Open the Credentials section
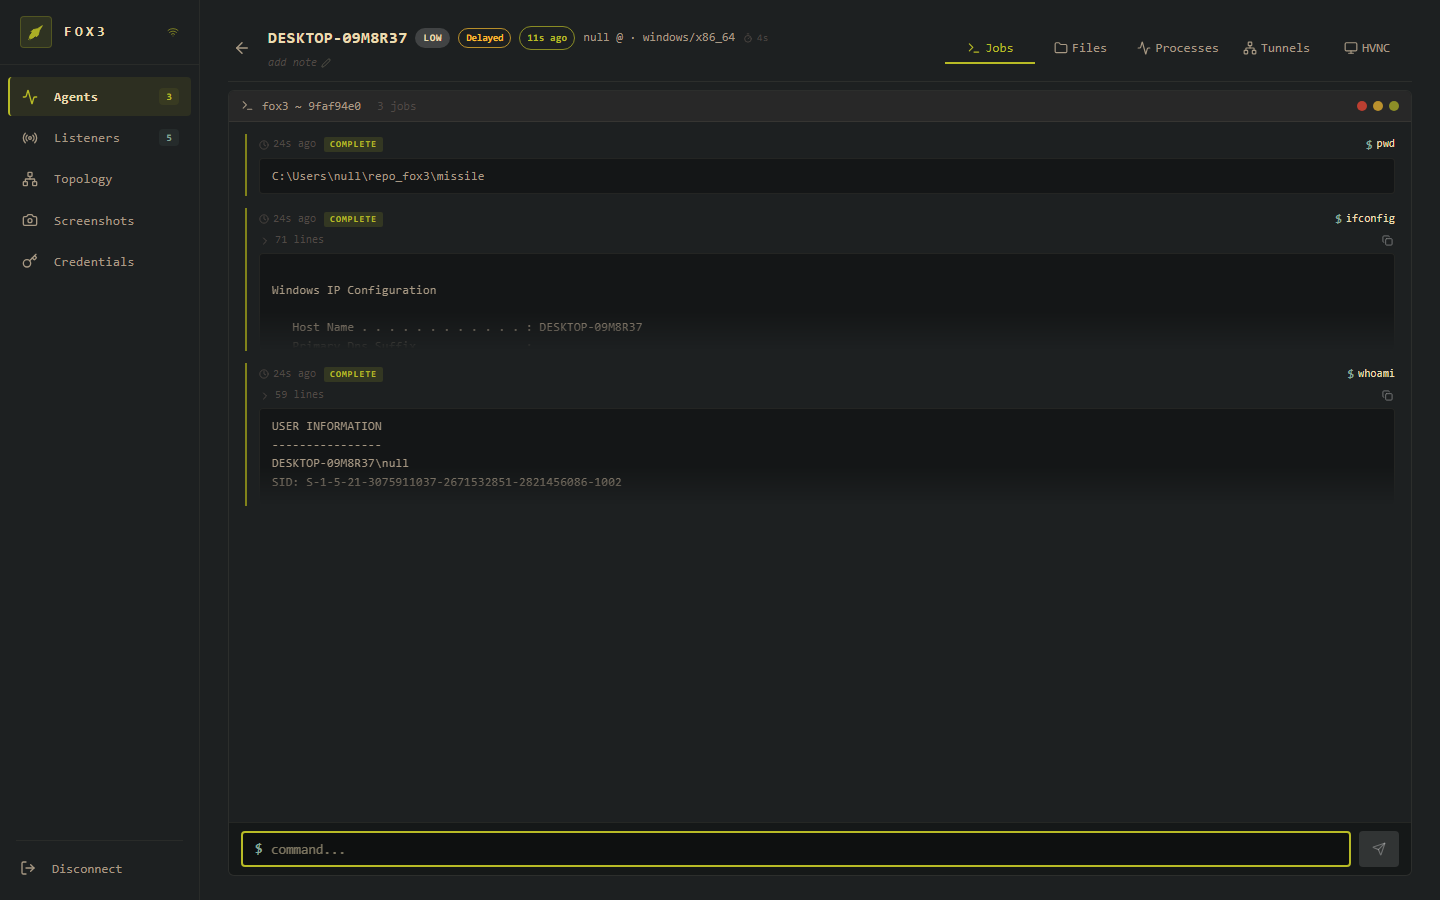This screenshot has width=1440, height=900. pos(99,262)
